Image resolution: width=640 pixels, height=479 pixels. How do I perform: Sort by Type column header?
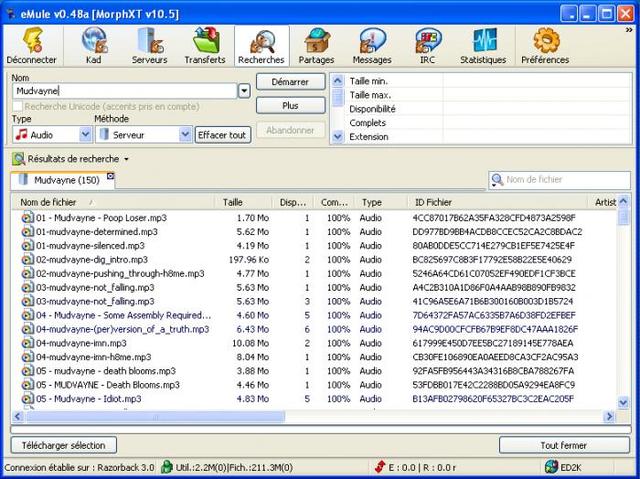pos(381,202)
